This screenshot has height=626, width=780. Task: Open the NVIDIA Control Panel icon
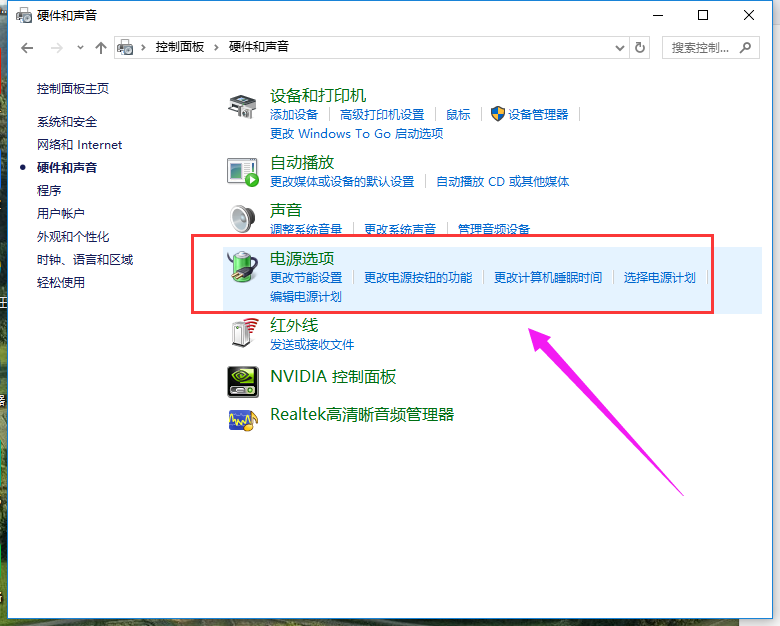click(x=243, y=377)
